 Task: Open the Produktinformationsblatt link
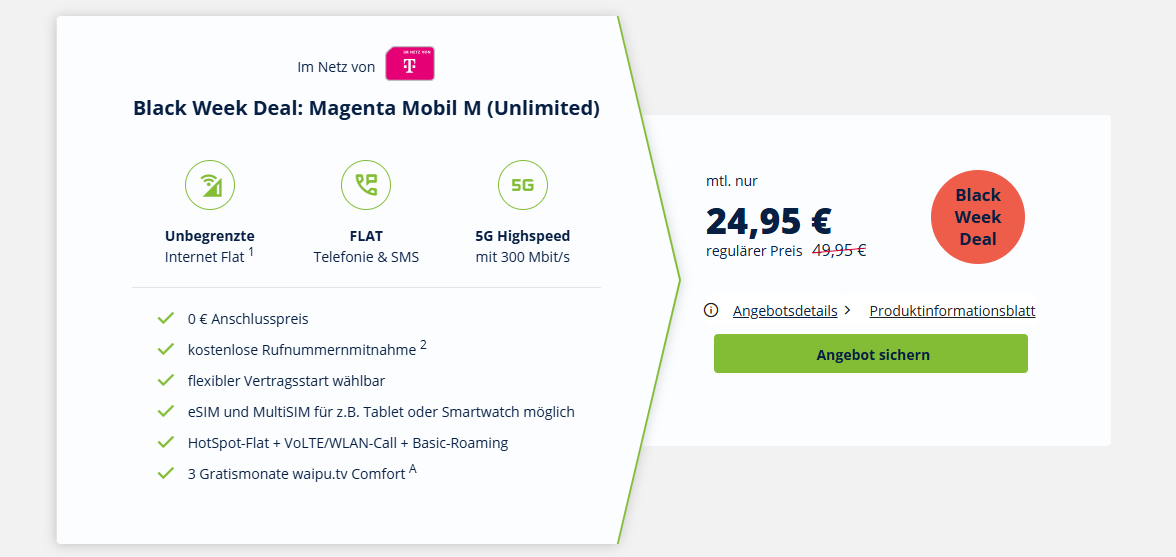952,311
